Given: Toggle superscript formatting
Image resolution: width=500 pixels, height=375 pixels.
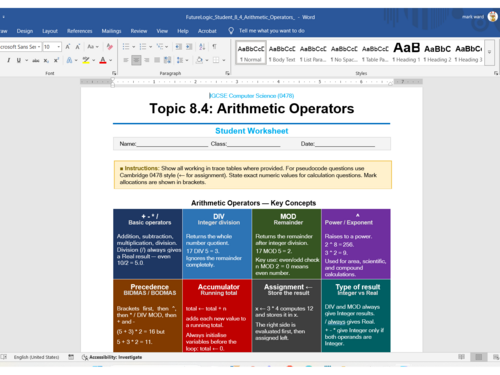Looking at the screenshot, I should pos(56,60).
